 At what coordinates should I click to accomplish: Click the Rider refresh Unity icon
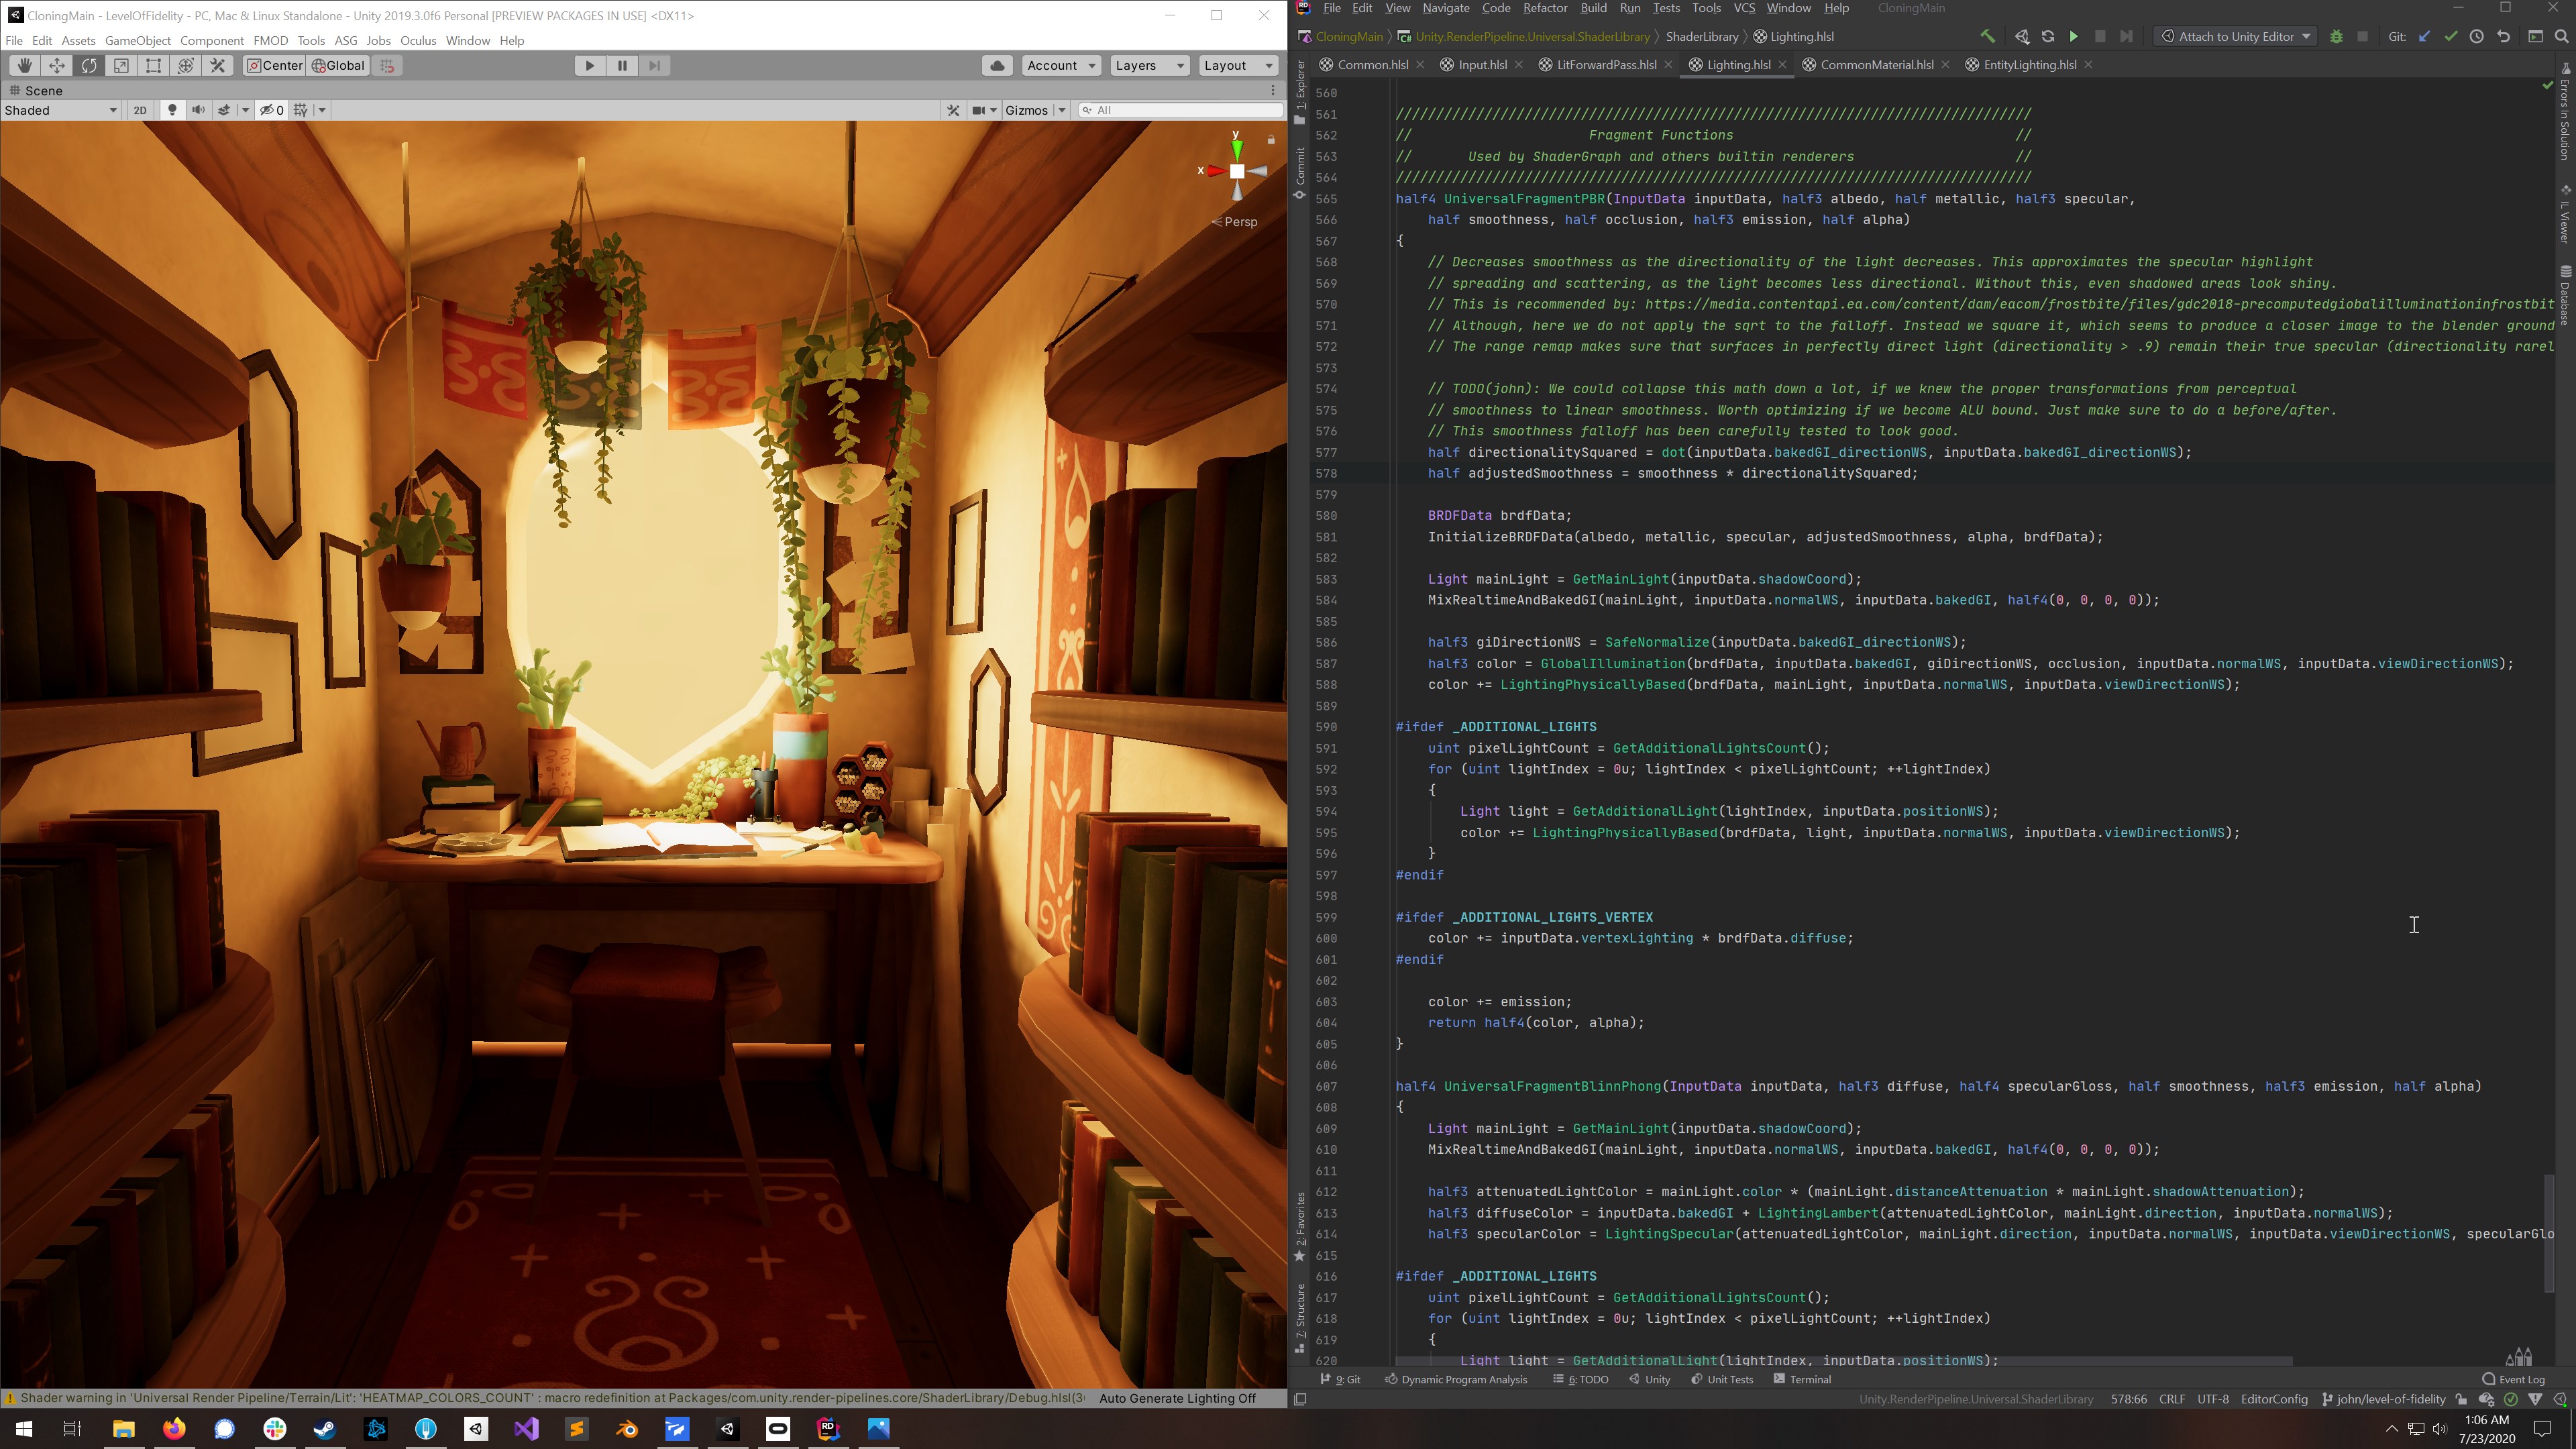2047,36
